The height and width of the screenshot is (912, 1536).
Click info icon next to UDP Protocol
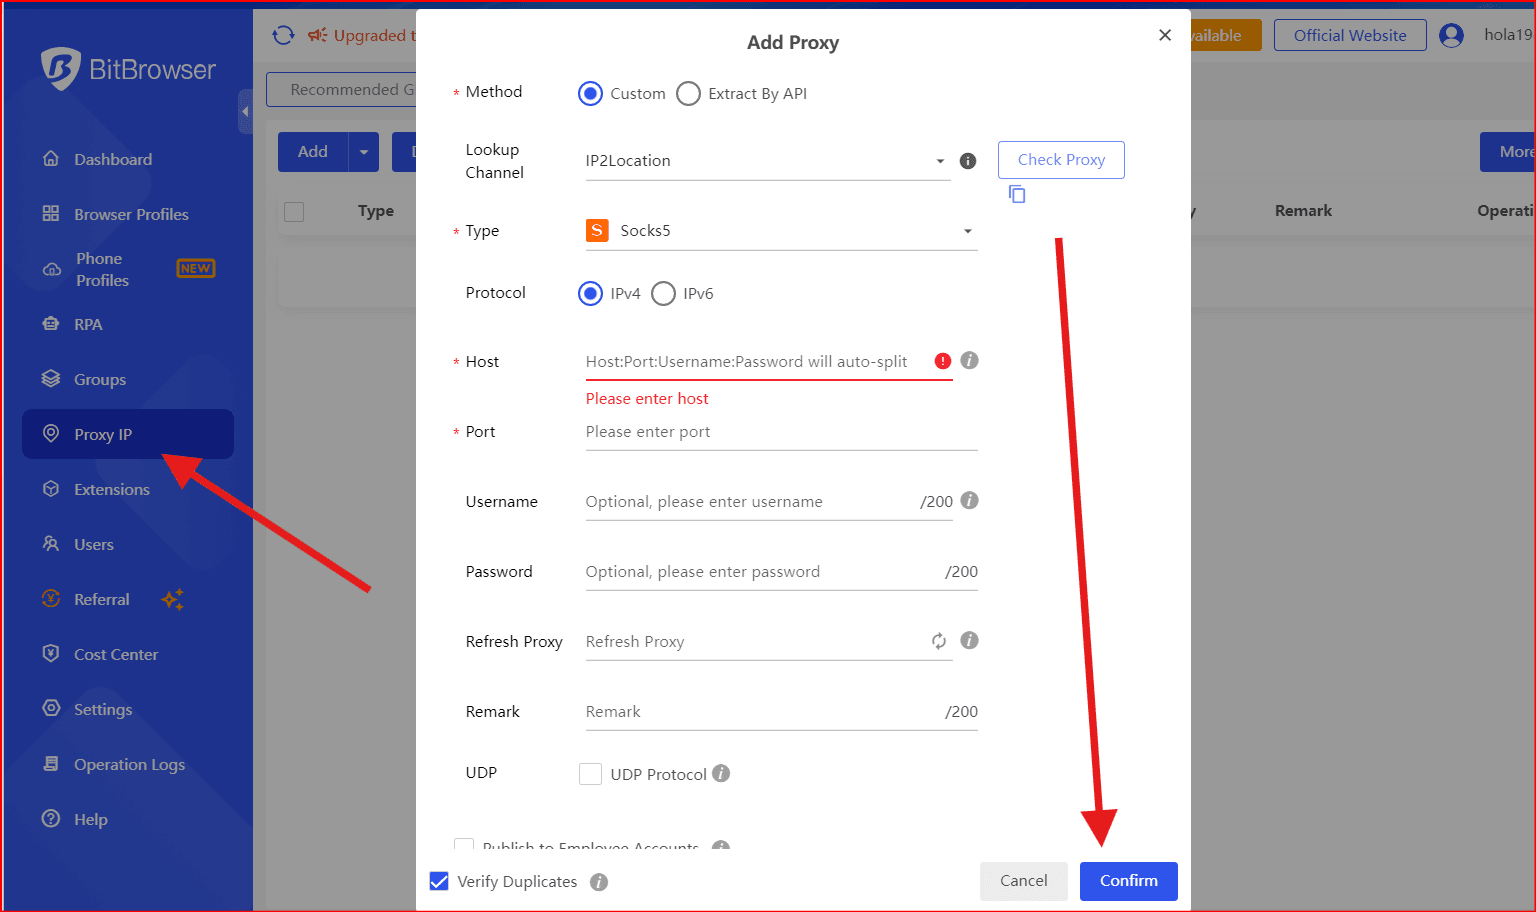point(721,773)
